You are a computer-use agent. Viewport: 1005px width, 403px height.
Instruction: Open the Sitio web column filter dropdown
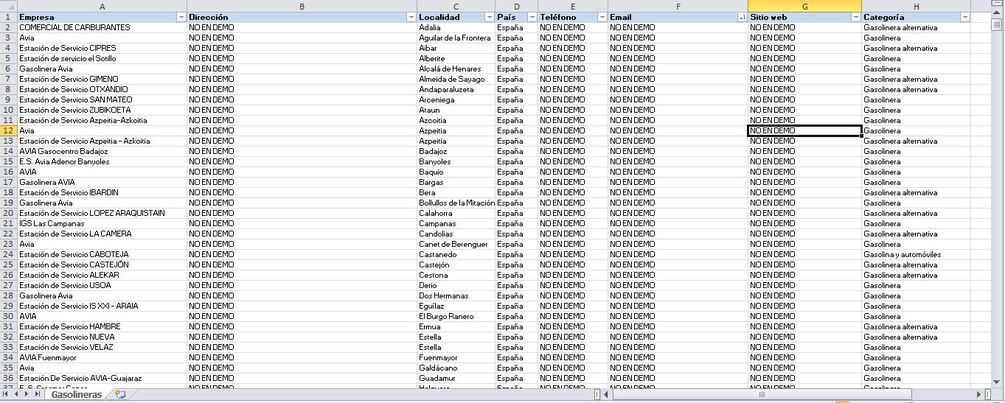(856, 17)
